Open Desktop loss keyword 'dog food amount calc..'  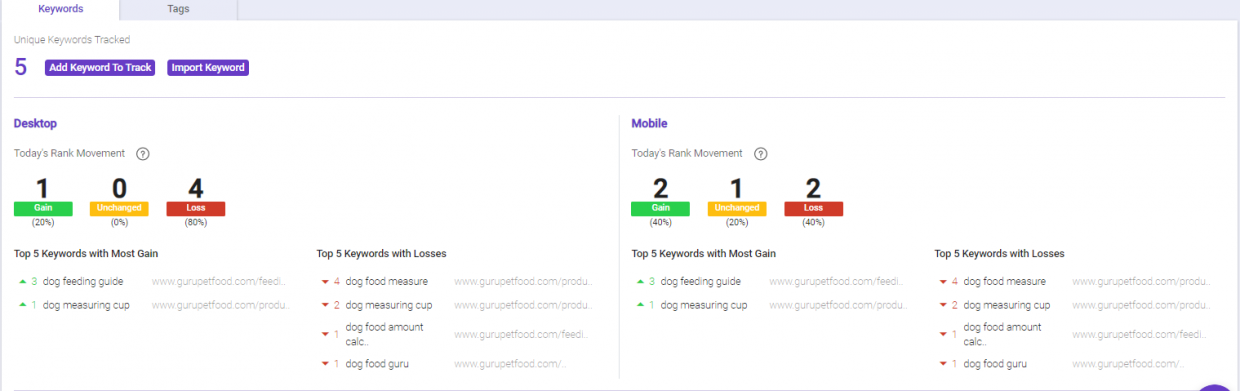point(385,334)
